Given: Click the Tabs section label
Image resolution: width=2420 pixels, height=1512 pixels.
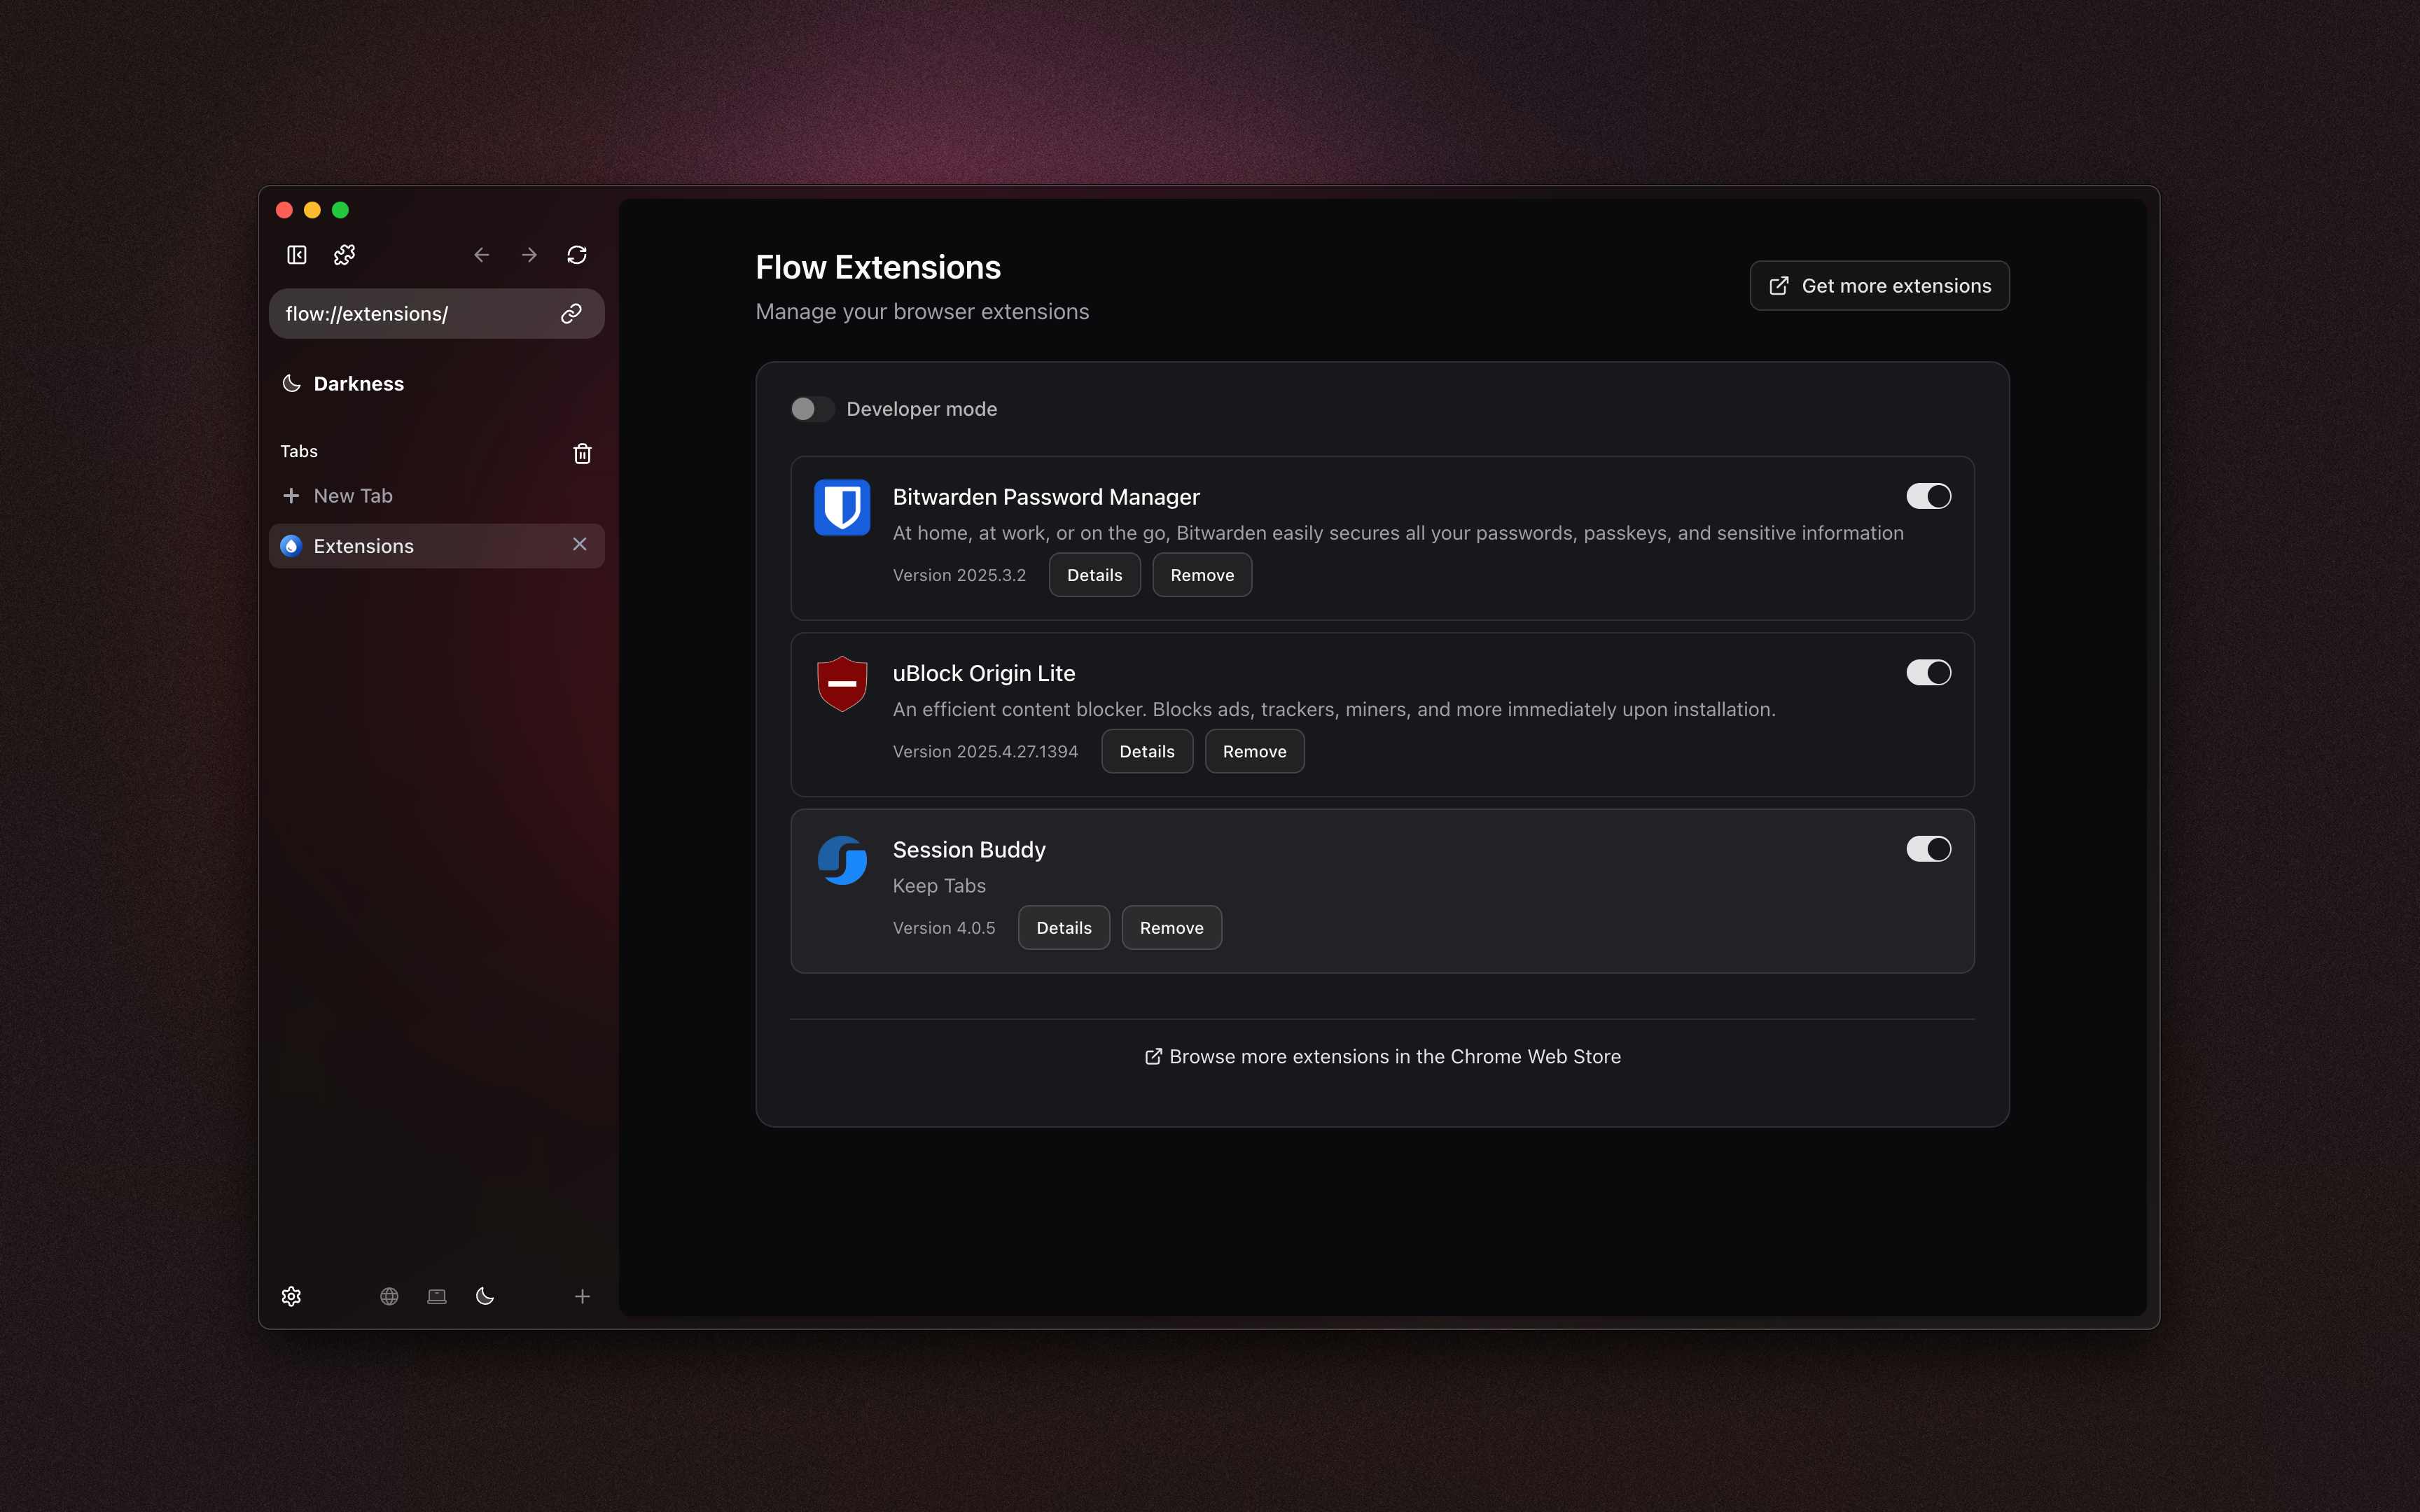Looking at the screenshot, I should click(x=299, y=452).
